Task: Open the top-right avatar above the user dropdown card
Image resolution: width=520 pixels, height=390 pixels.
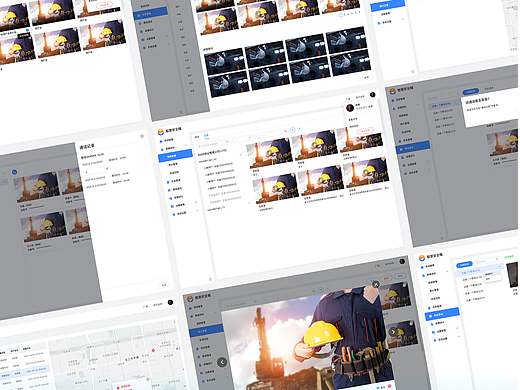Action: click(x=373, y=94)
